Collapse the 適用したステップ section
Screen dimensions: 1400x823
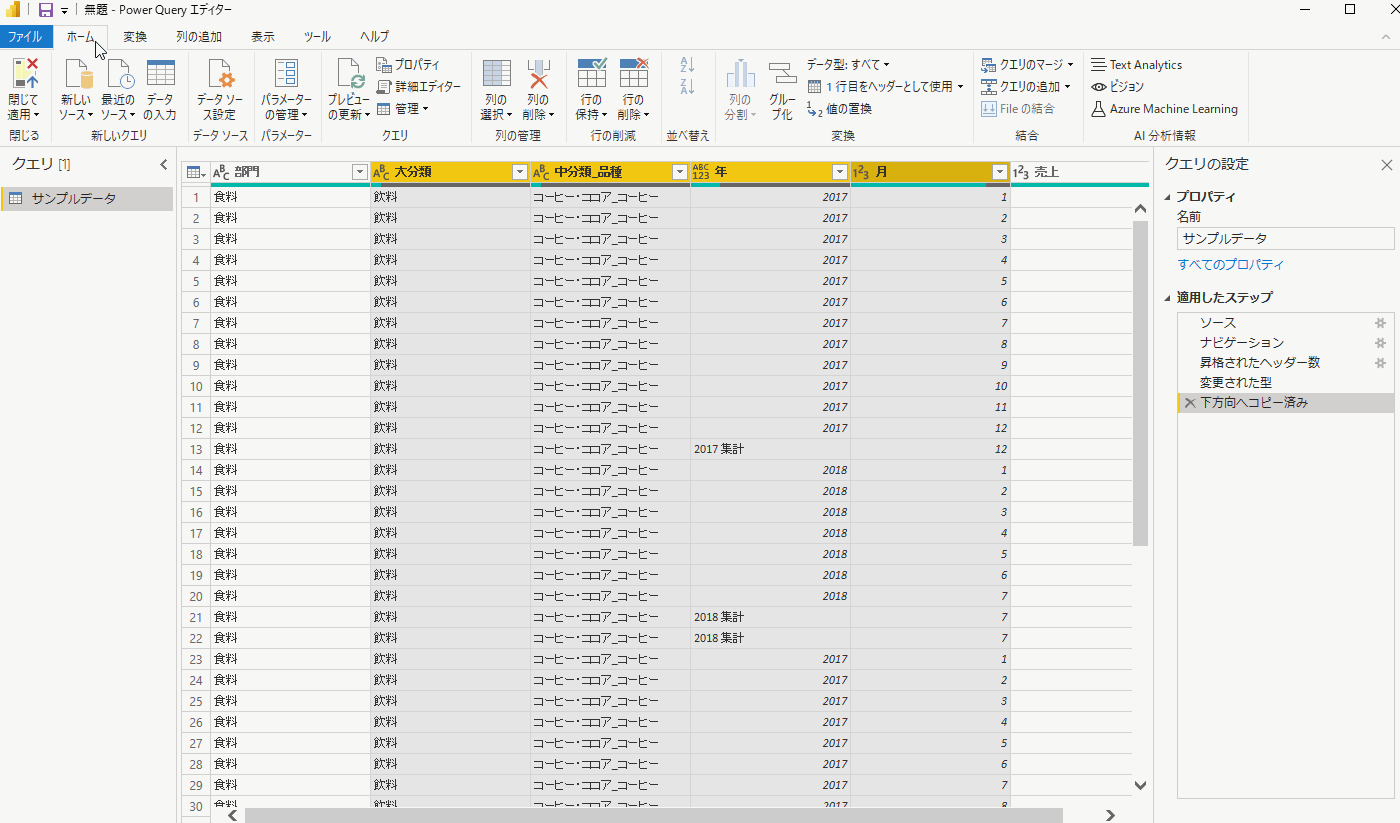(1167, 298)
